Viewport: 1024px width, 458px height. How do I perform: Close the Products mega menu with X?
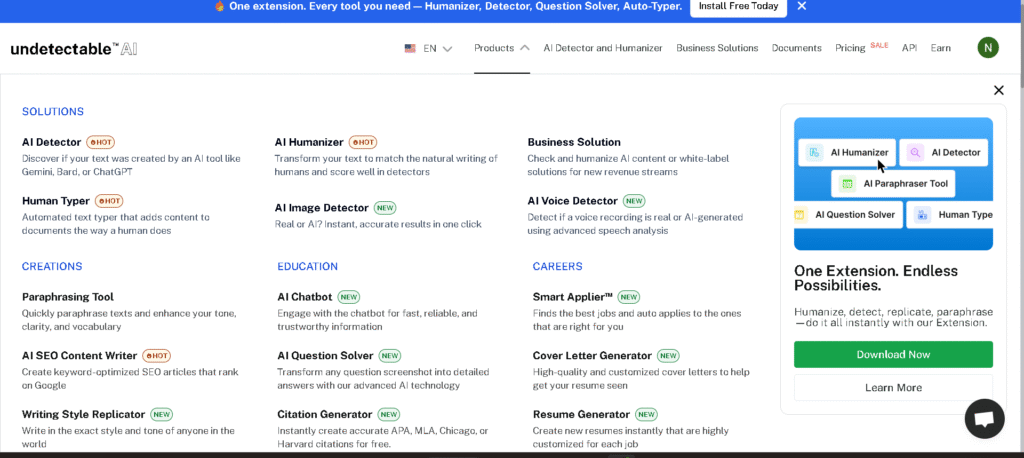click(x=999, y=90)
